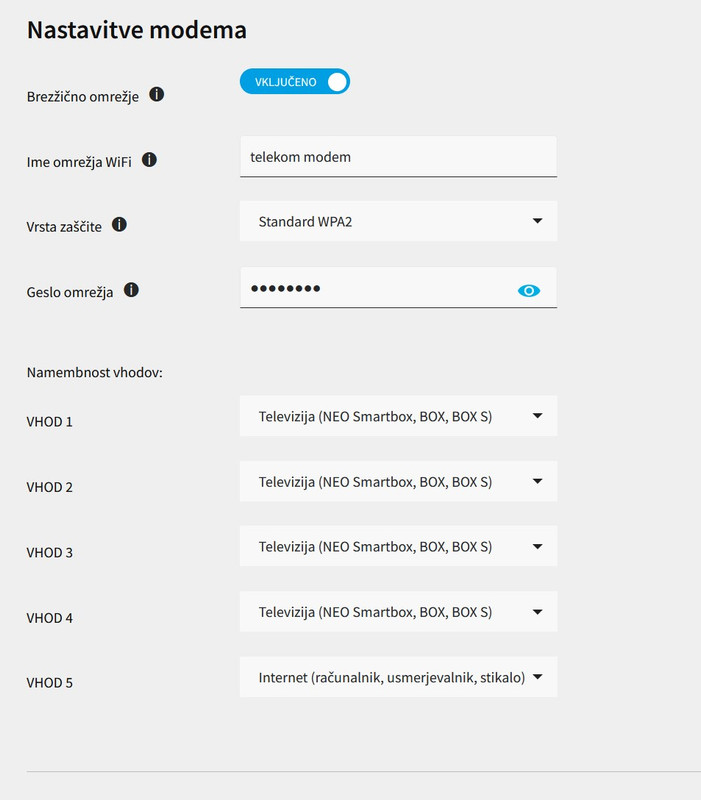Select the 'VHOD 5' label
The width and height of the screenshot is (701, 800).
pyautogui.click(x=49, y=683)
